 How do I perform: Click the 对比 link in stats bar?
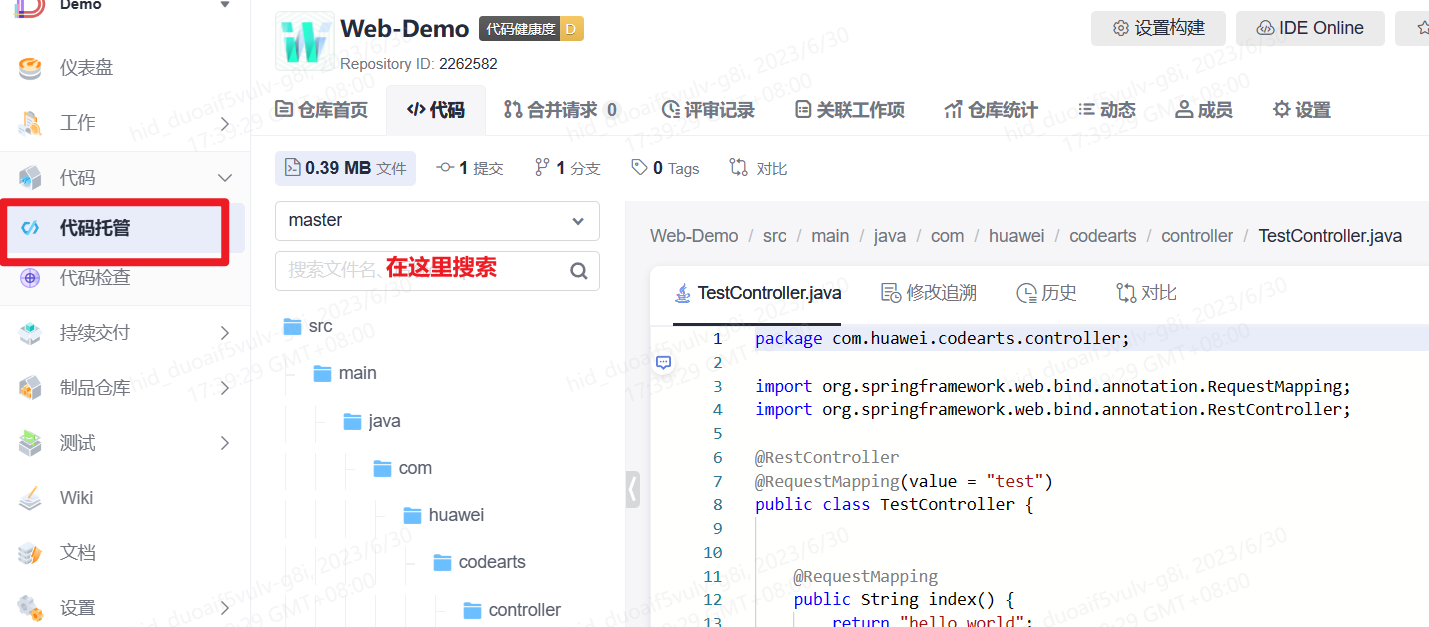(758, 168)
